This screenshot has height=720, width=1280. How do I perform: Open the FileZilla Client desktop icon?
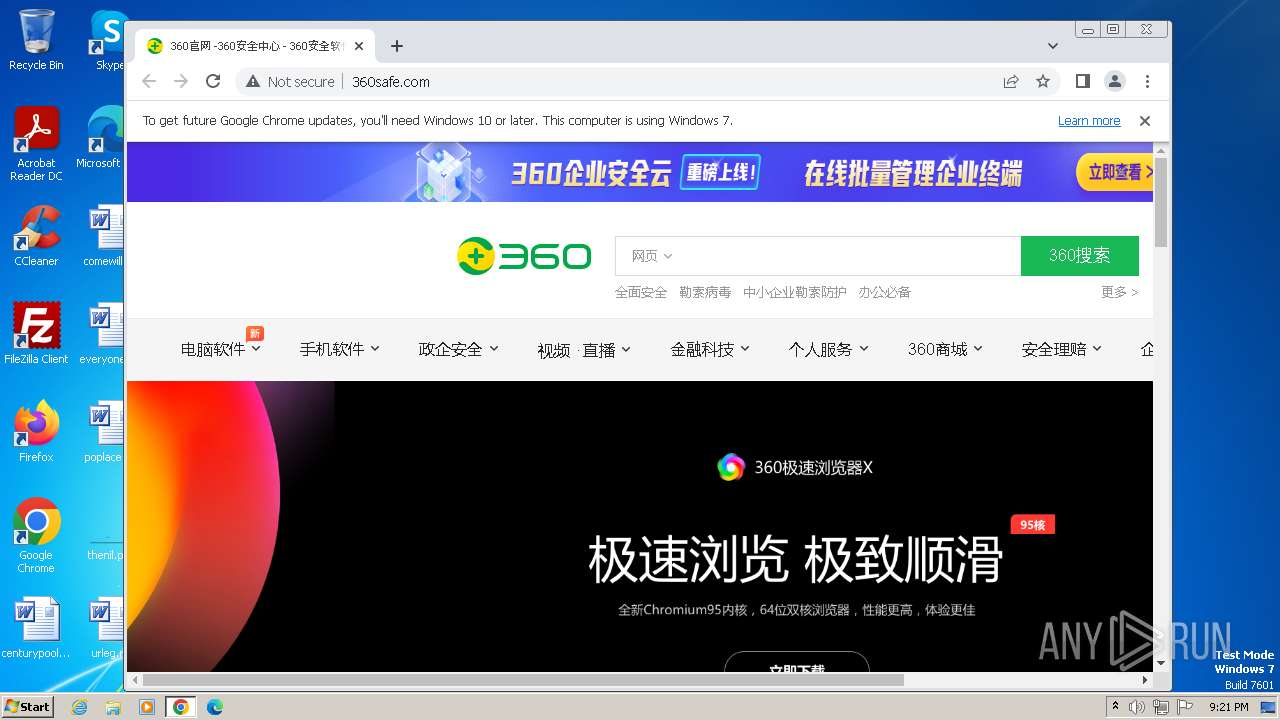(36, 333)
